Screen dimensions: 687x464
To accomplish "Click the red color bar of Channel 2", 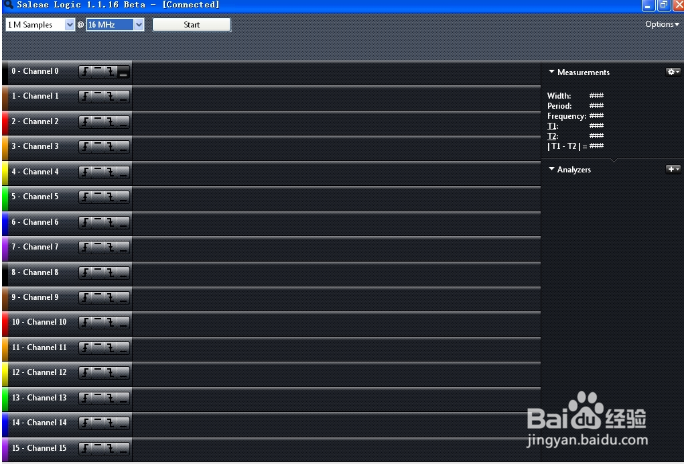I will coord(5,123).
